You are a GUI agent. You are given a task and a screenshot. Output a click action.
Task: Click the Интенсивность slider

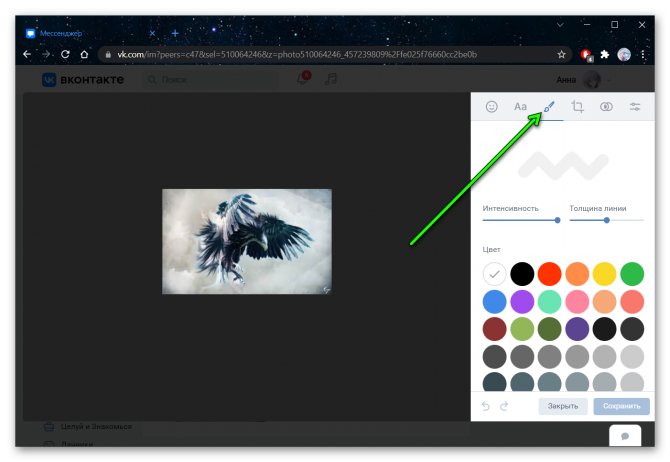tap(521, 220)
